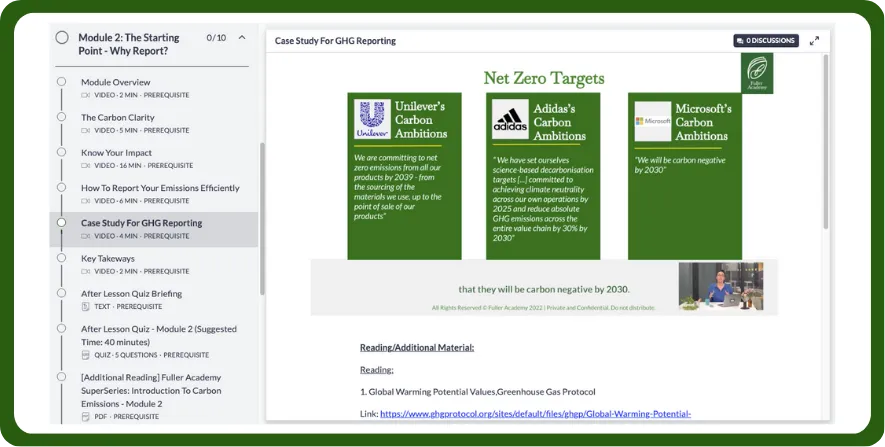Click Microsoft's Carbon Ambitions card heading
The height and width of the screenshot is (447, 885).
point(703,122)
